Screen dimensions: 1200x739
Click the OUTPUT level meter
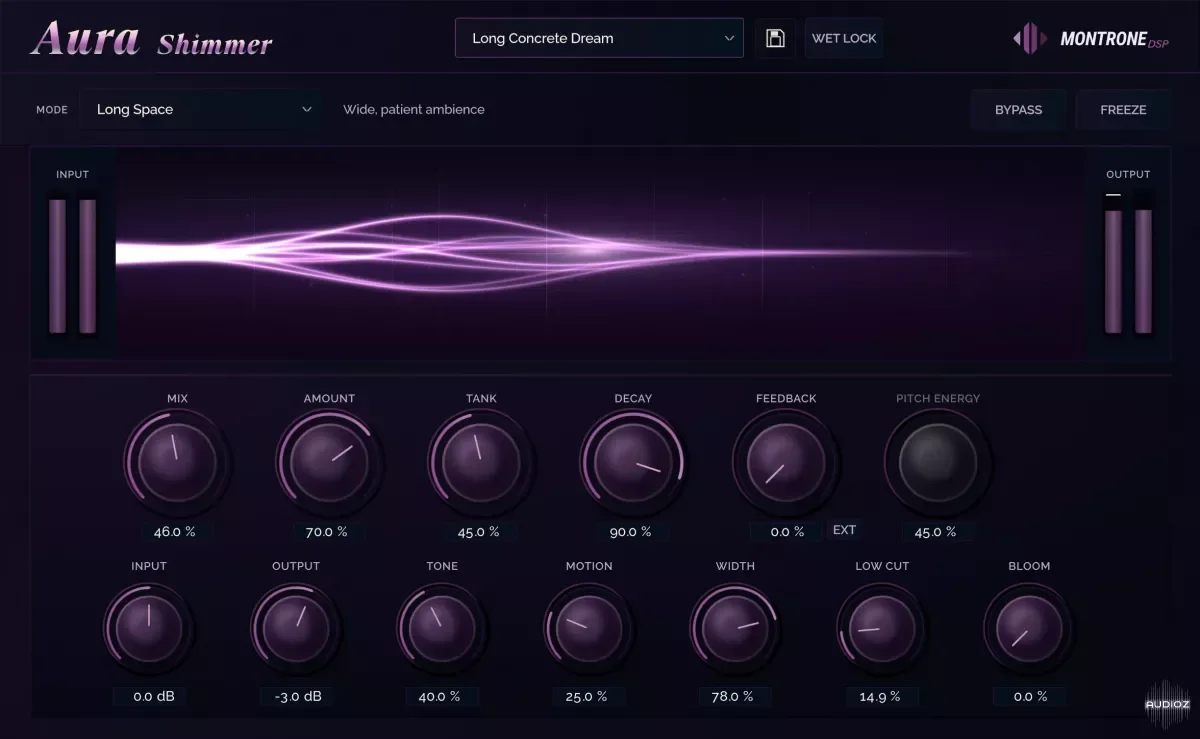1128,264
